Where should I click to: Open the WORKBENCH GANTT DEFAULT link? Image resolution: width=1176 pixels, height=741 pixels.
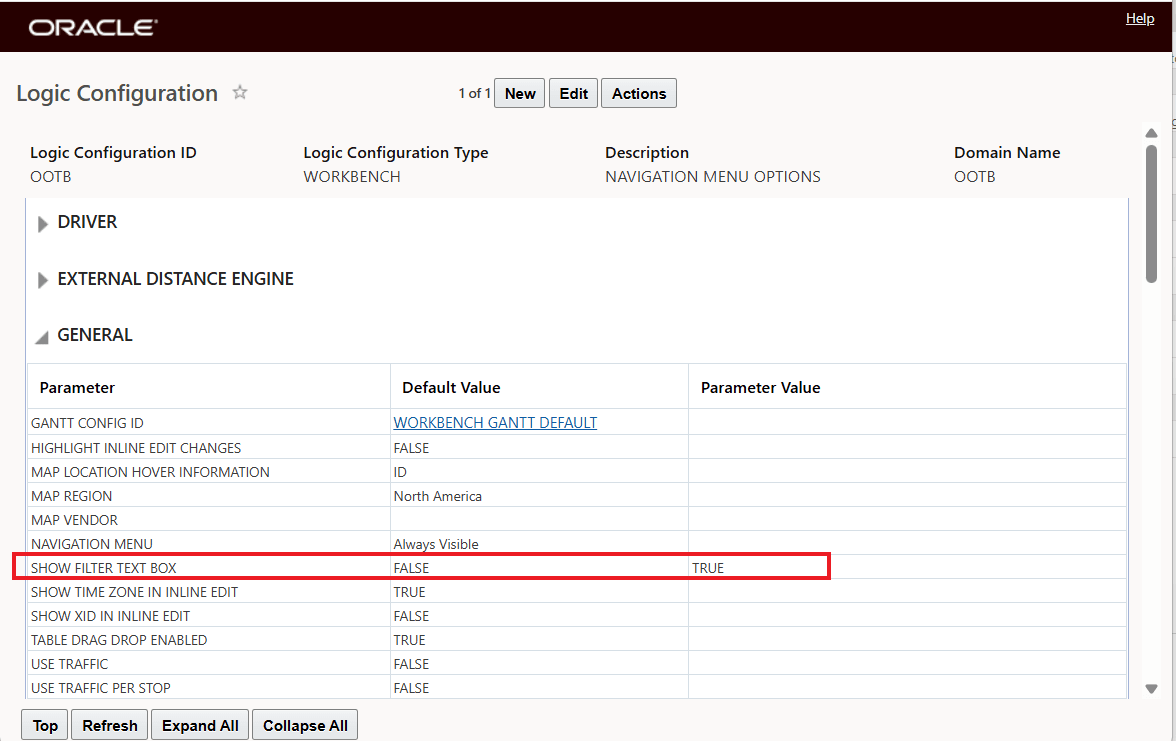(494, 422)
